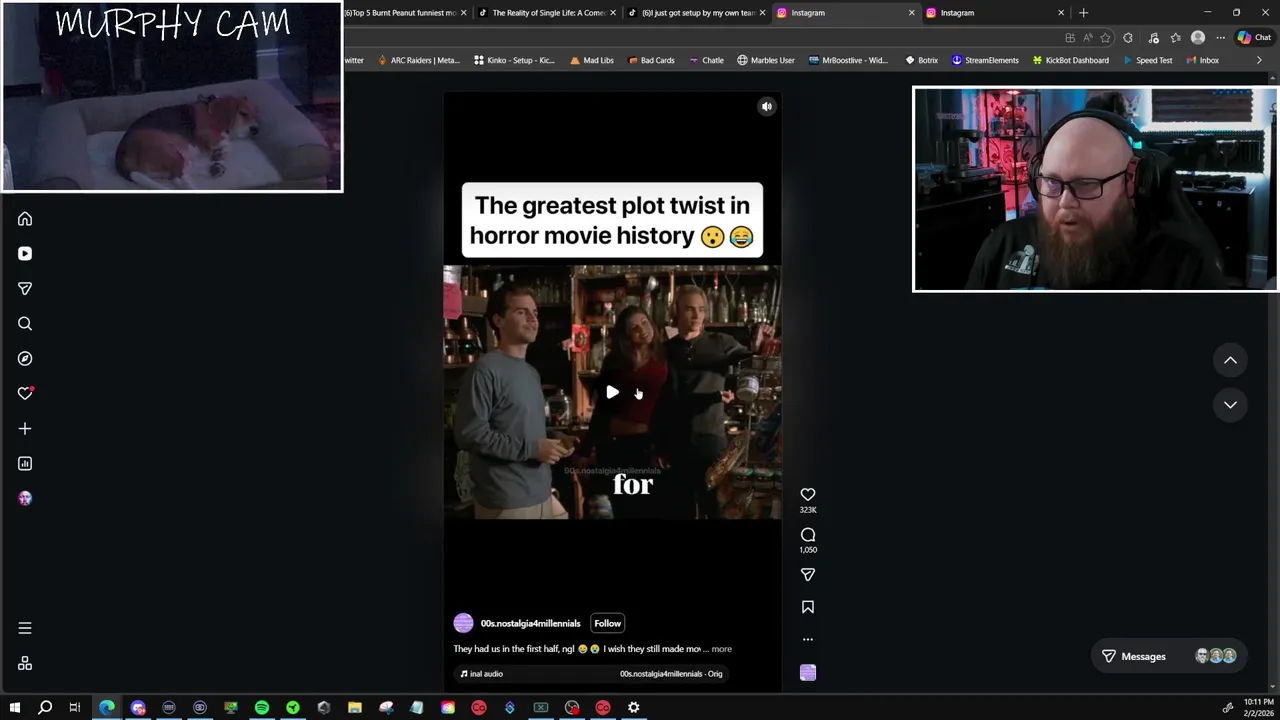Open Edge split screen icon
1280x720 pixels.
pyautogui.click(x=1070, y=38)
